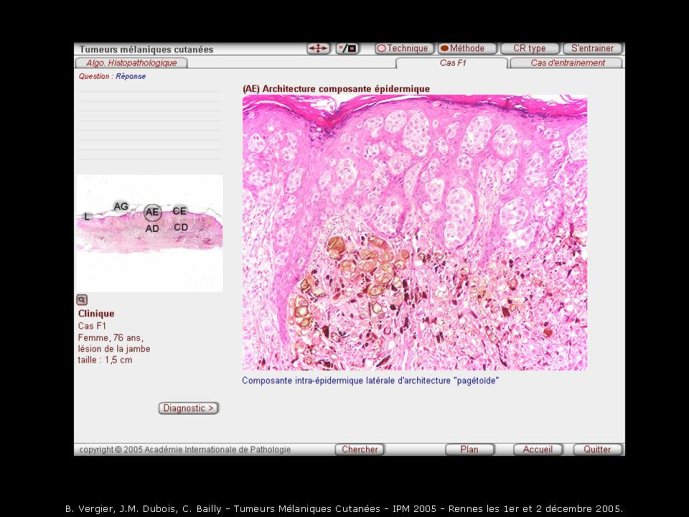Image resolution: width=689 pixels, height=517 pixels.
Task: Select the AD marker on the overview
Action: click(152, 228)
